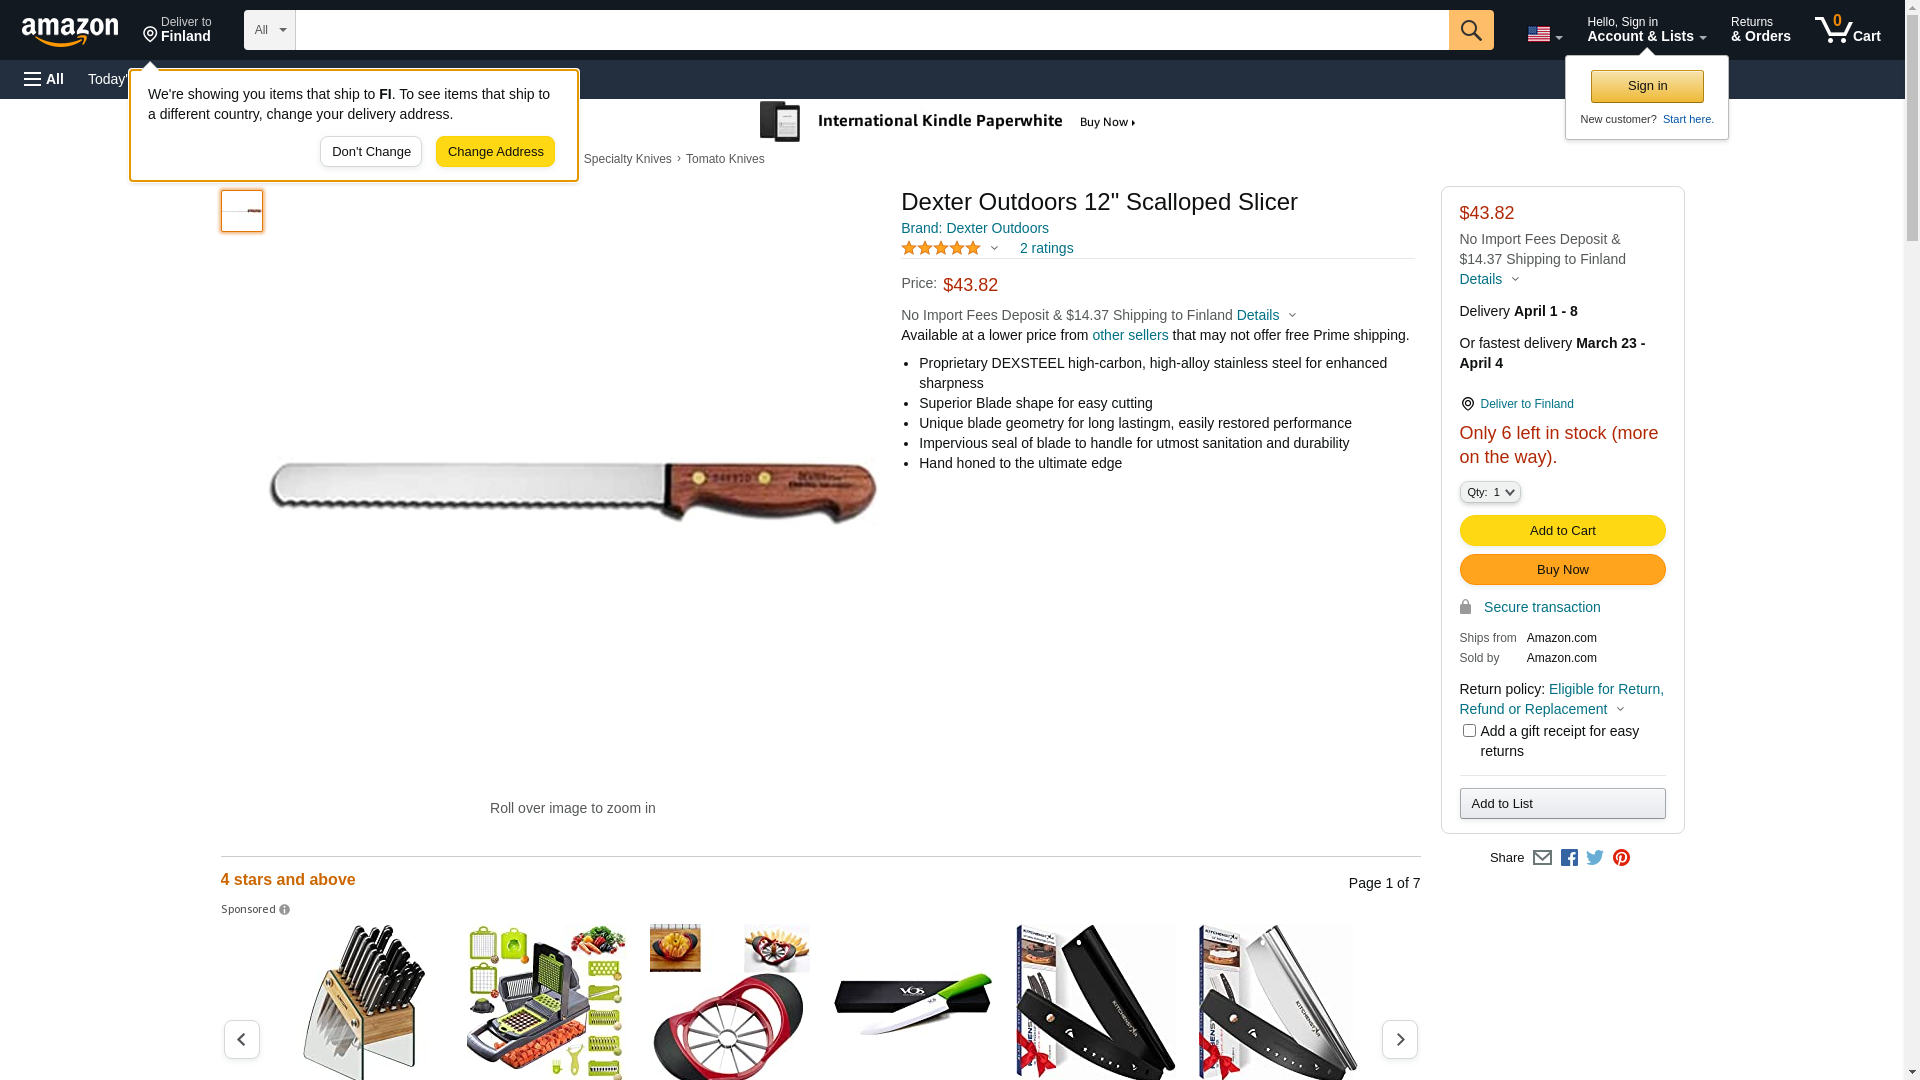1920x1080 pixels.
Task: Click the search magnifier button
Action: click(x=1470, y=30)
